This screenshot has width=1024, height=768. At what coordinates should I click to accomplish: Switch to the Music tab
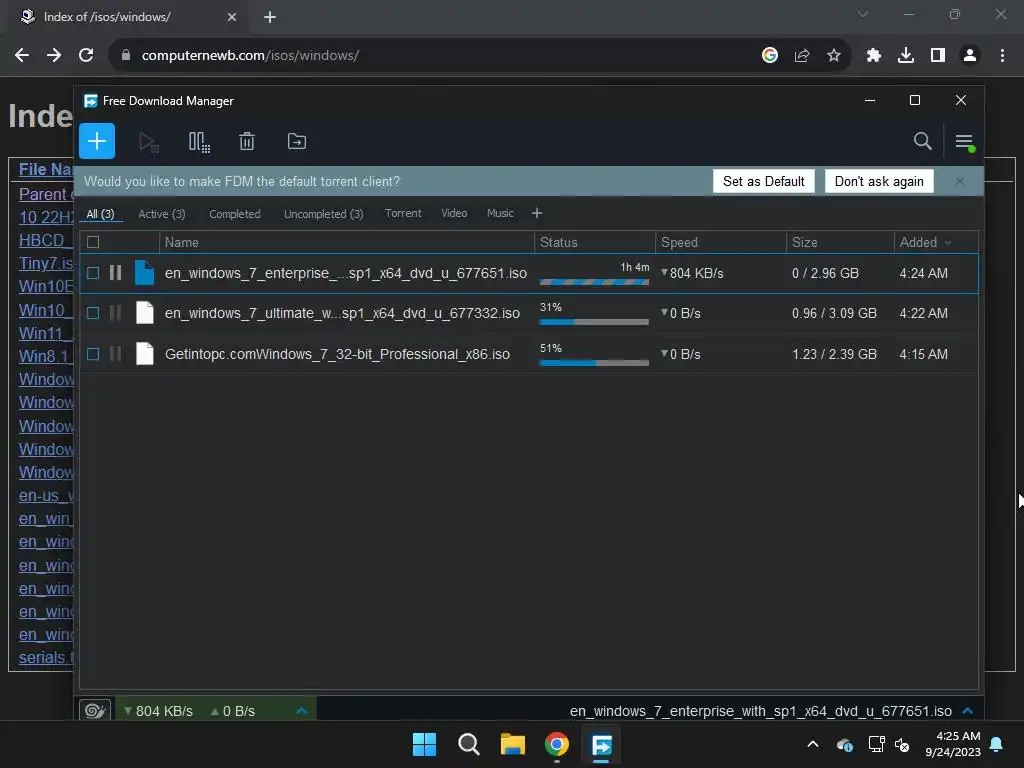pyautogui.click(x=500, y=214)
